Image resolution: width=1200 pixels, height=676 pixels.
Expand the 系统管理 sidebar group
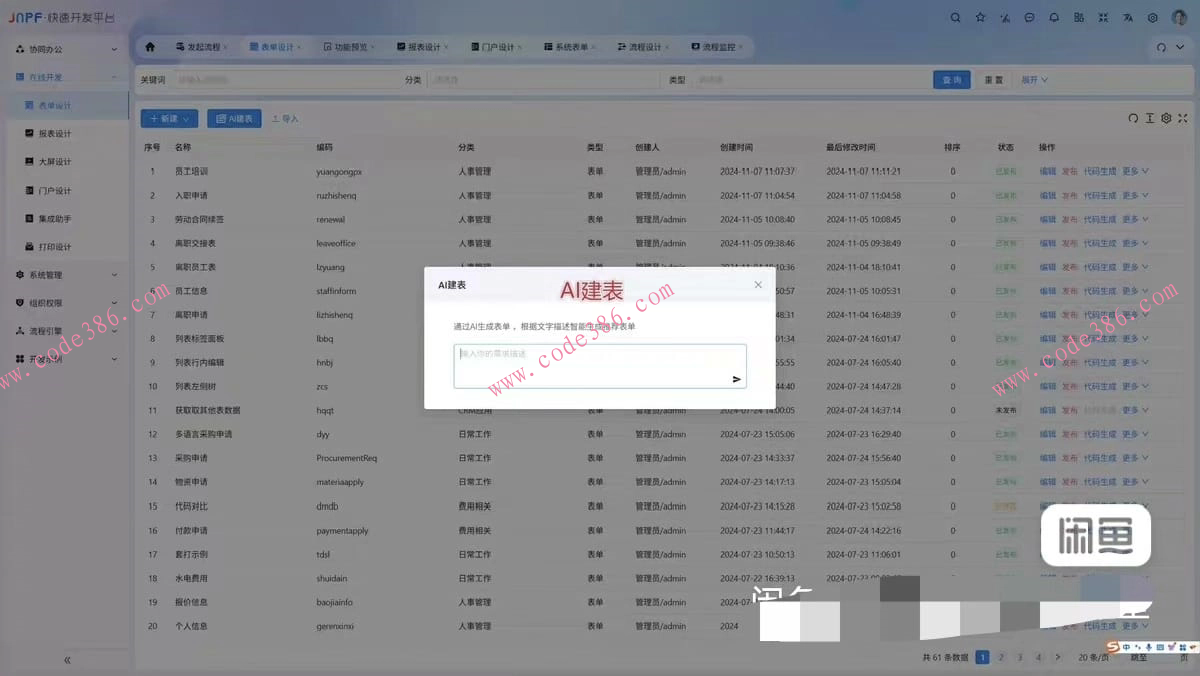tap(66, 275)
